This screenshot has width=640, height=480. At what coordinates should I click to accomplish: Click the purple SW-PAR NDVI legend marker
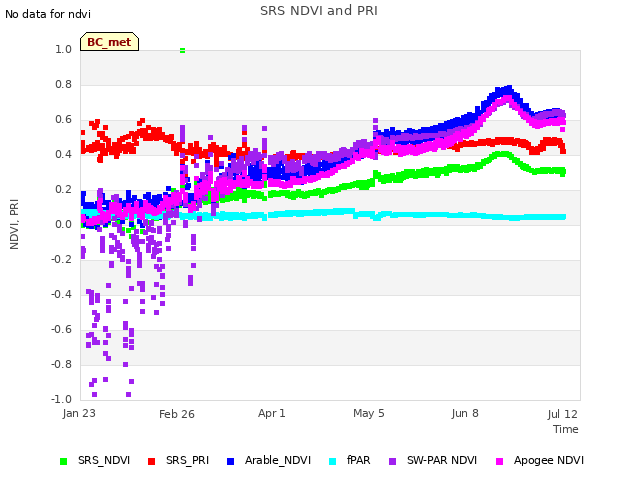[392, 461]
